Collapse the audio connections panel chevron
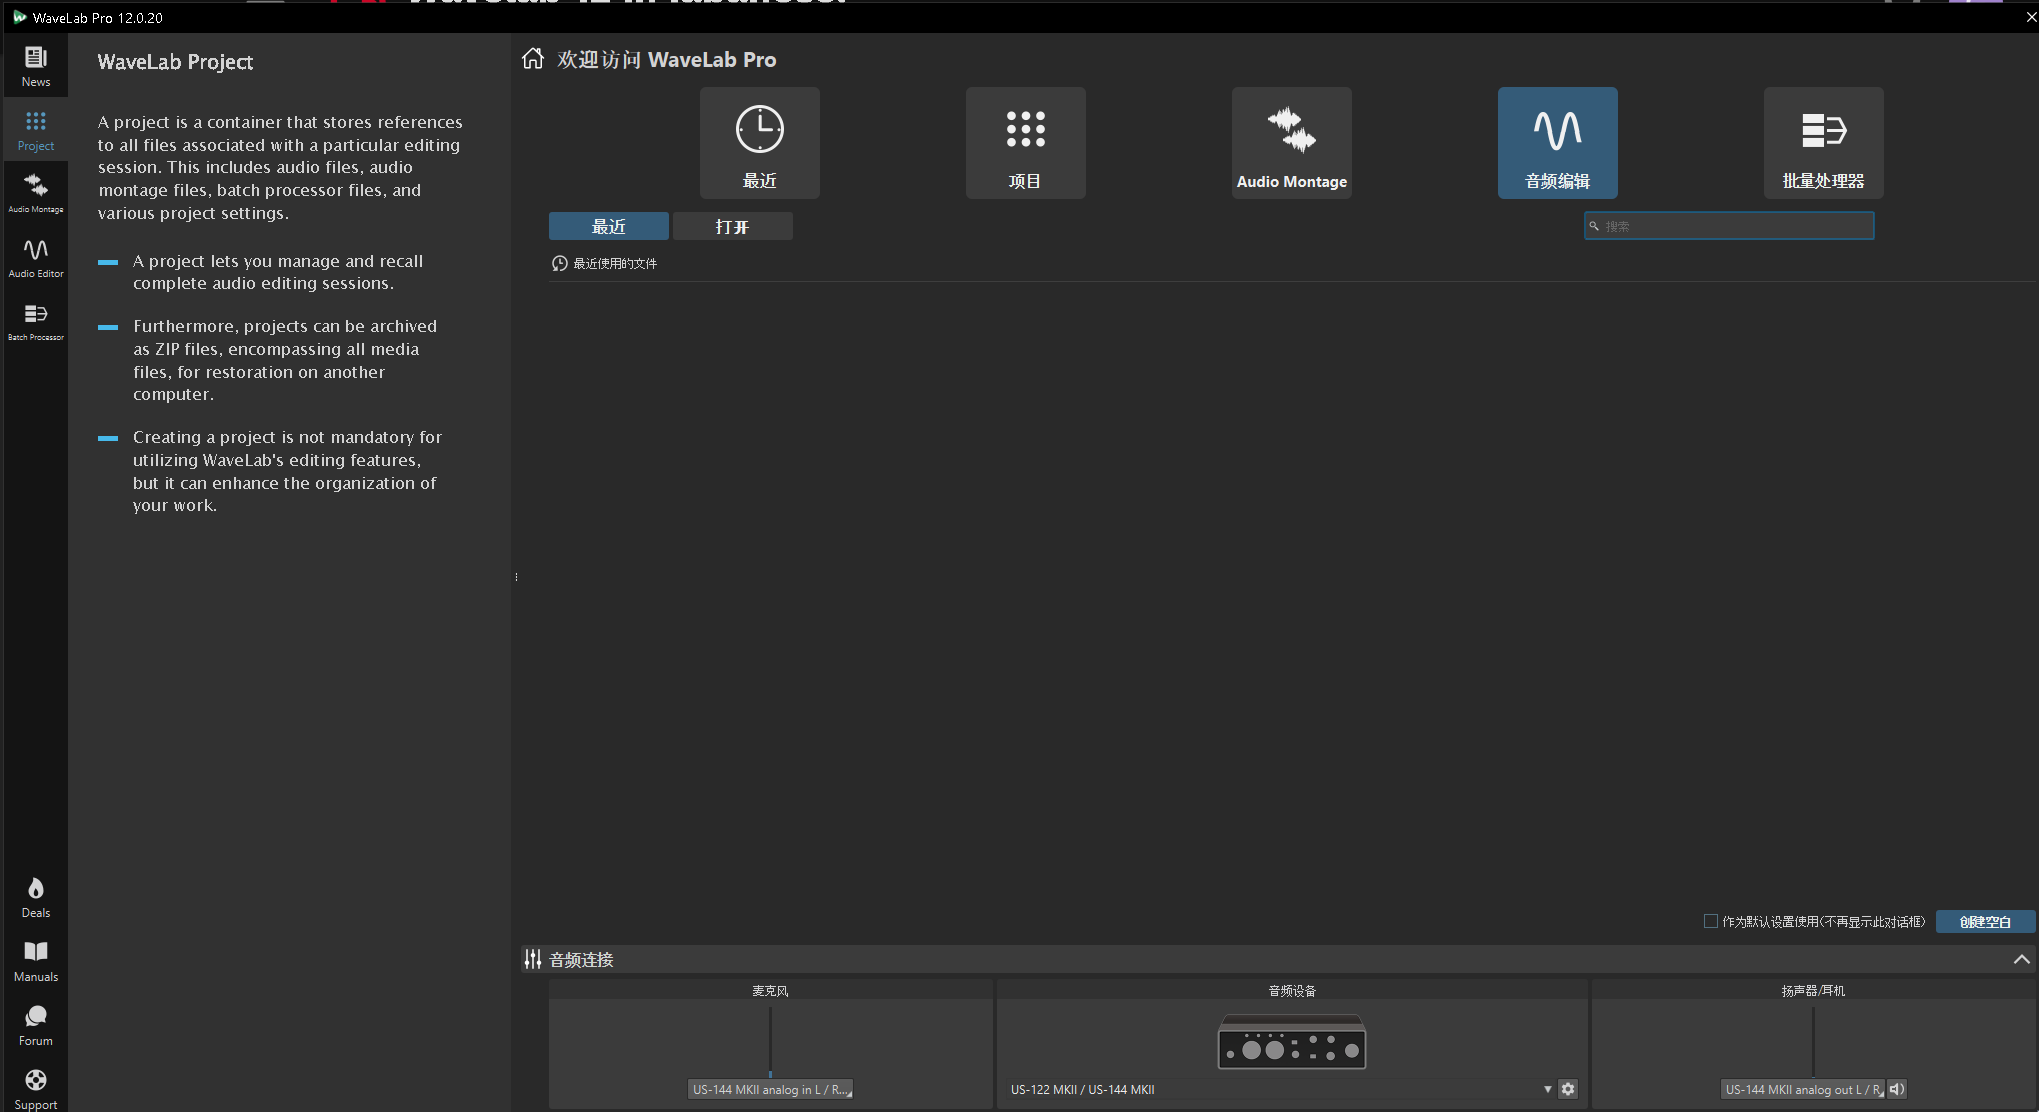This screenshot has width=2039, height=1112. pyautogui.click(x=2021, y=959)
